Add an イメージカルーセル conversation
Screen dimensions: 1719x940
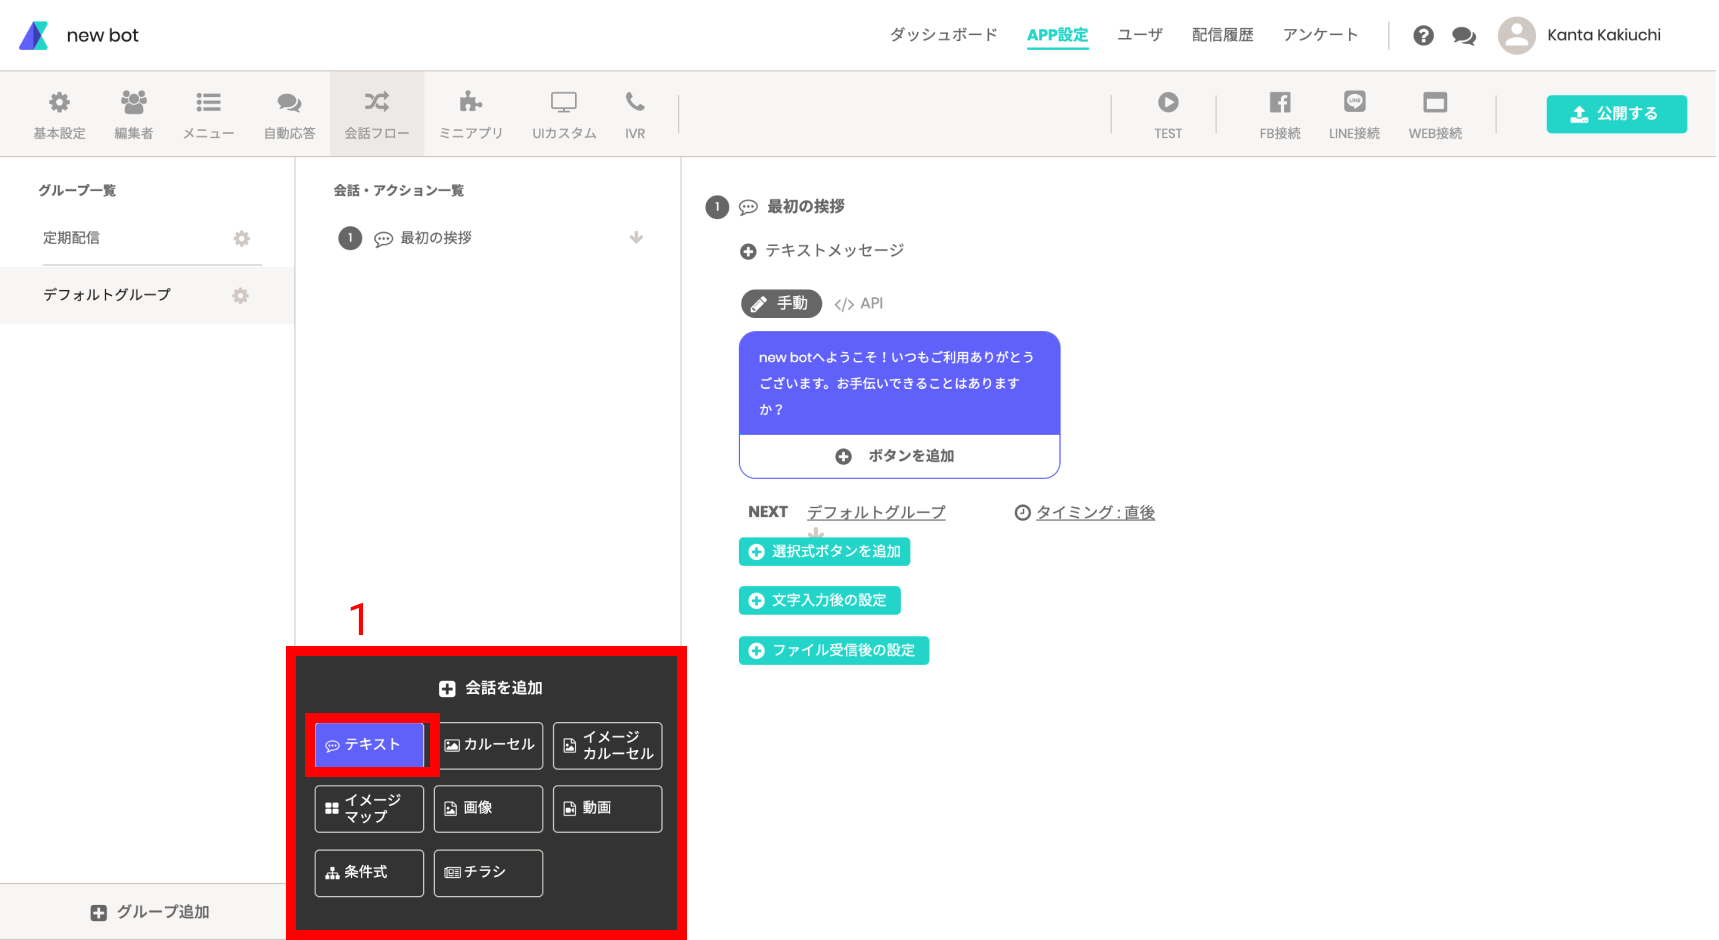607,746
